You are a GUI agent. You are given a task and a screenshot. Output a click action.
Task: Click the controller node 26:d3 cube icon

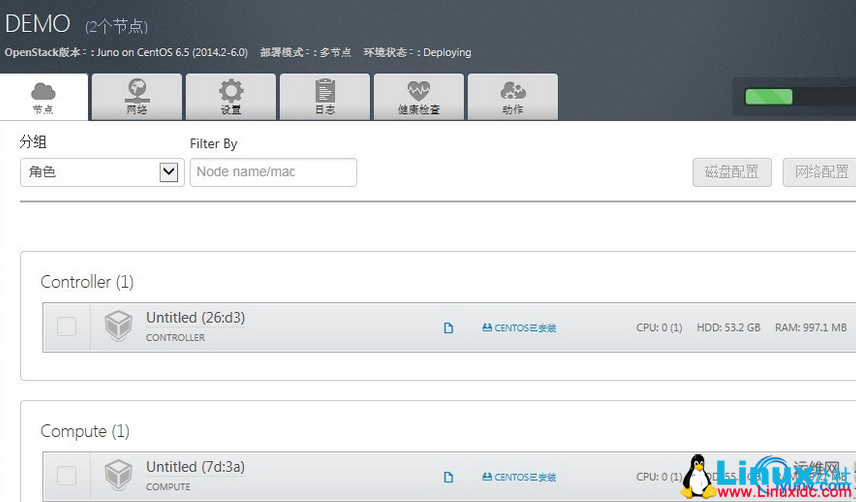118,326
